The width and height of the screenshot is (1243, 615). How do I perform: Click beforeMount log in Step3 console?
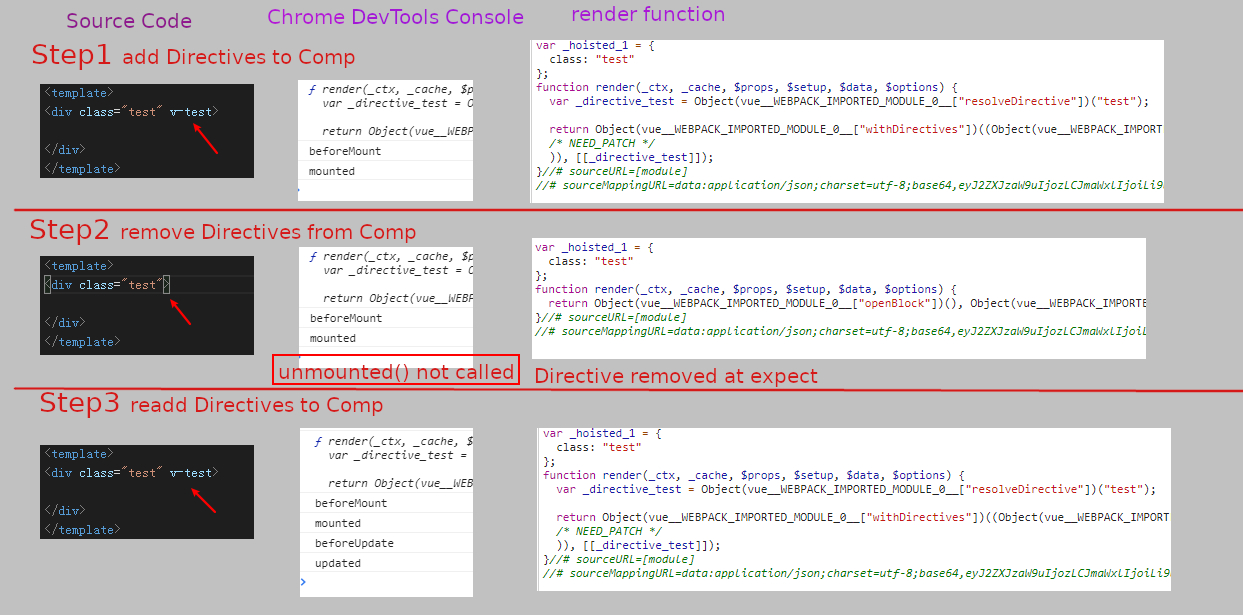(x=351, y=503)
